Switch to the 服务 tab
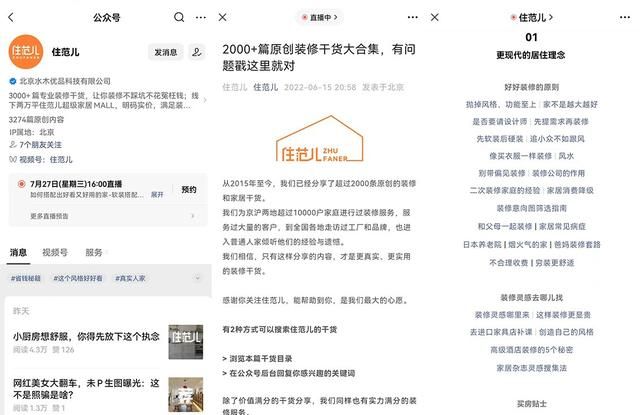 93,253
